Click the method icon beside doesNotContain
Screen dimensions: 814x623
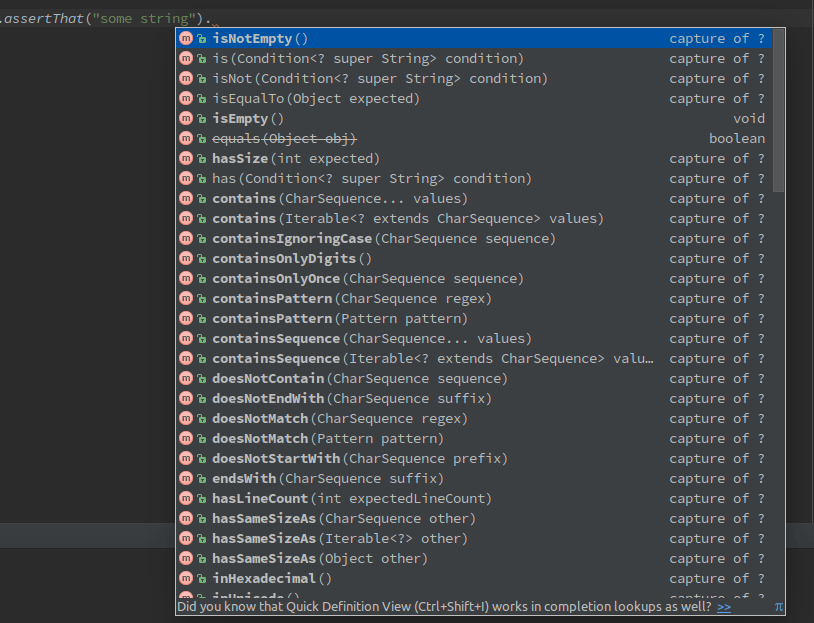pos(187,378)
